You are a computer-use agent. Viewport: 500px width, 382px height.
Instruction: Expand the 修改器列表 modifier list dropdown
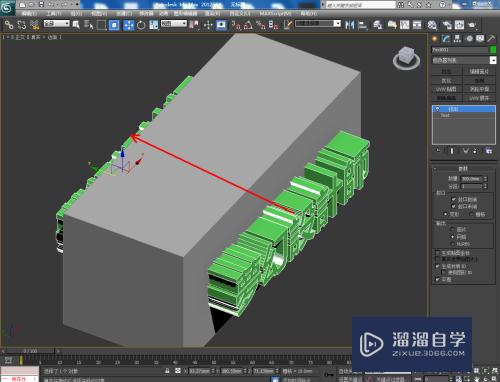tap(464, 60)
